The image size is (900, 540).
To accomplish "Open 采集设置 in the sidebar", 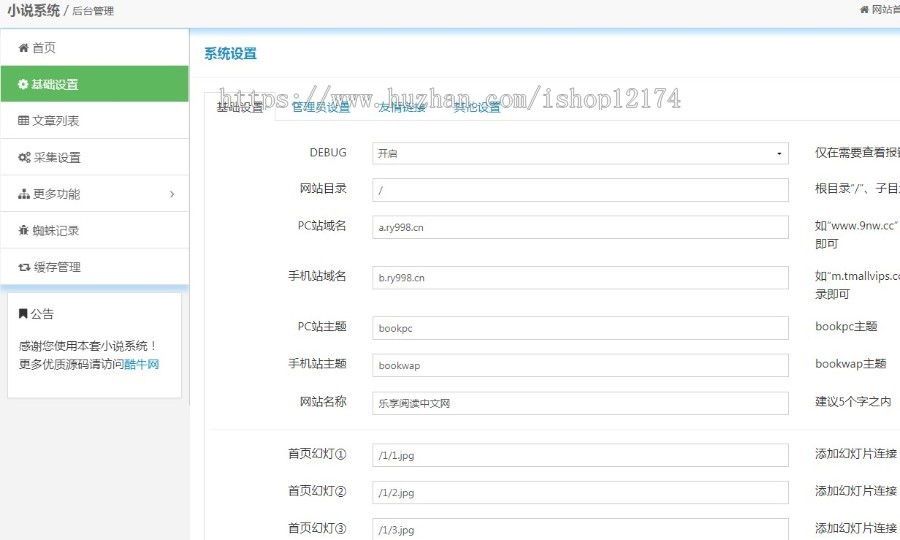I will [x=95, y=157].
